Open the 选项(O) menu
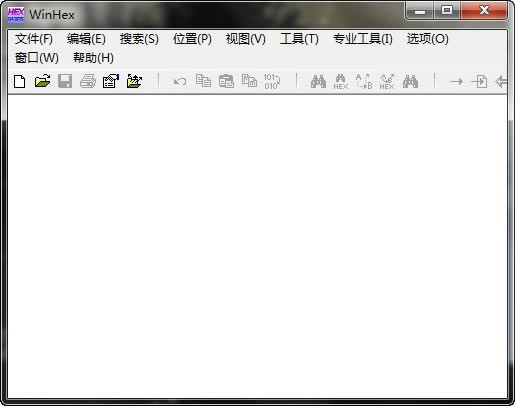The height and width of the screenshot is (406, 515). pyautogui.click(x=428, y=39)
